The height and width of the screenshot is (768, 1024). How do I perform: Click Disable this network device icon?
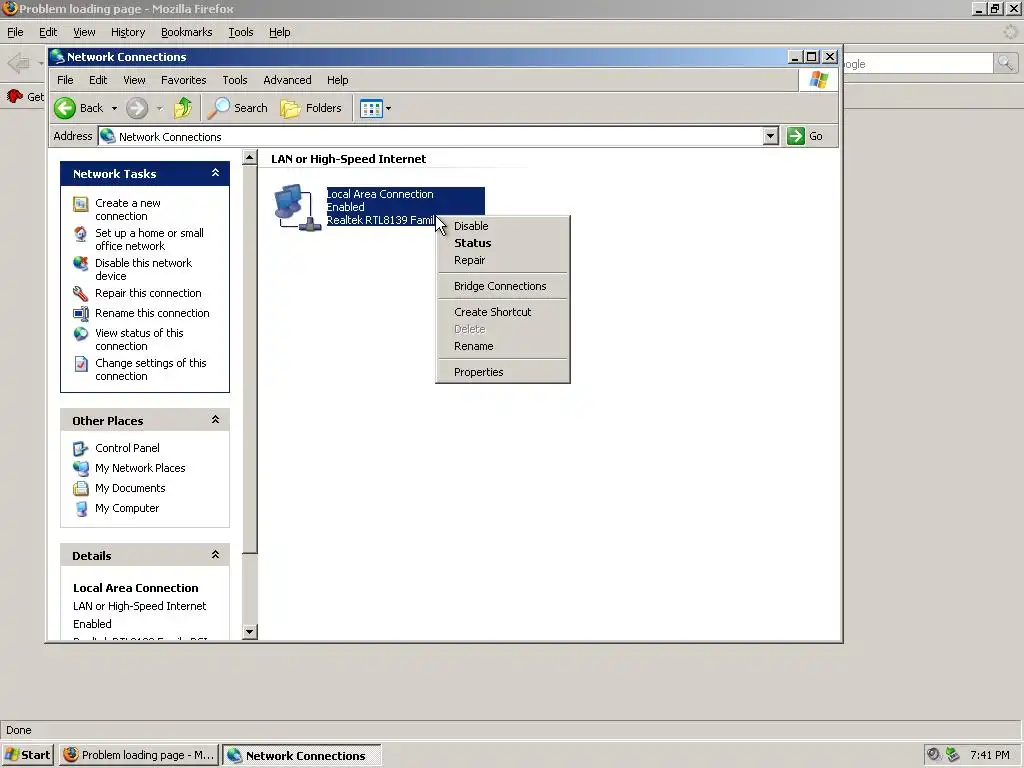pos(80,264)
